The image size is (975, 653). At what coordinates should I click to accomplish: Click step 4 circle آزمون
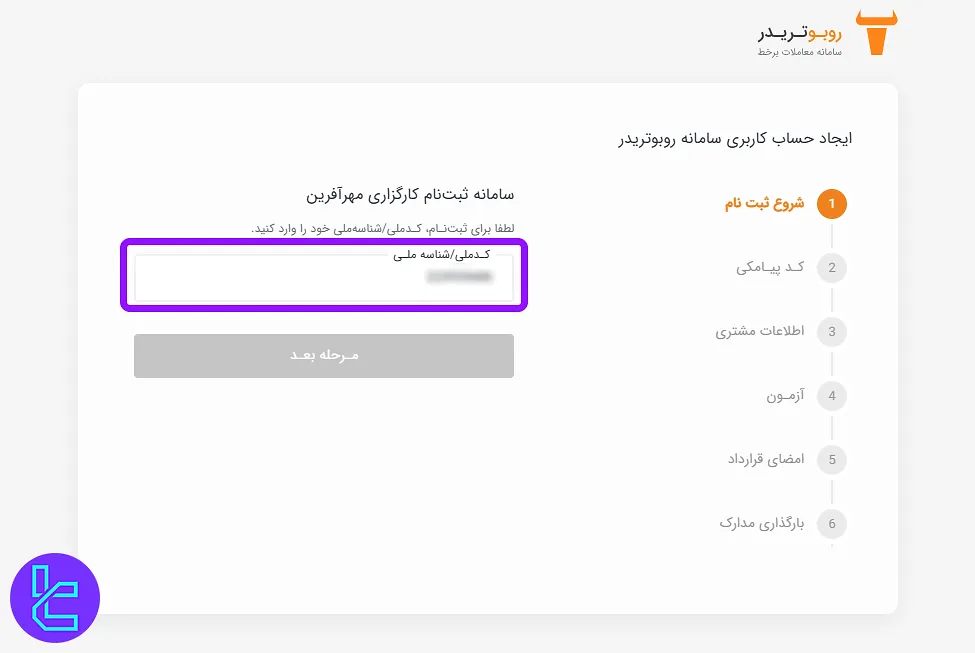click(831, 395)
